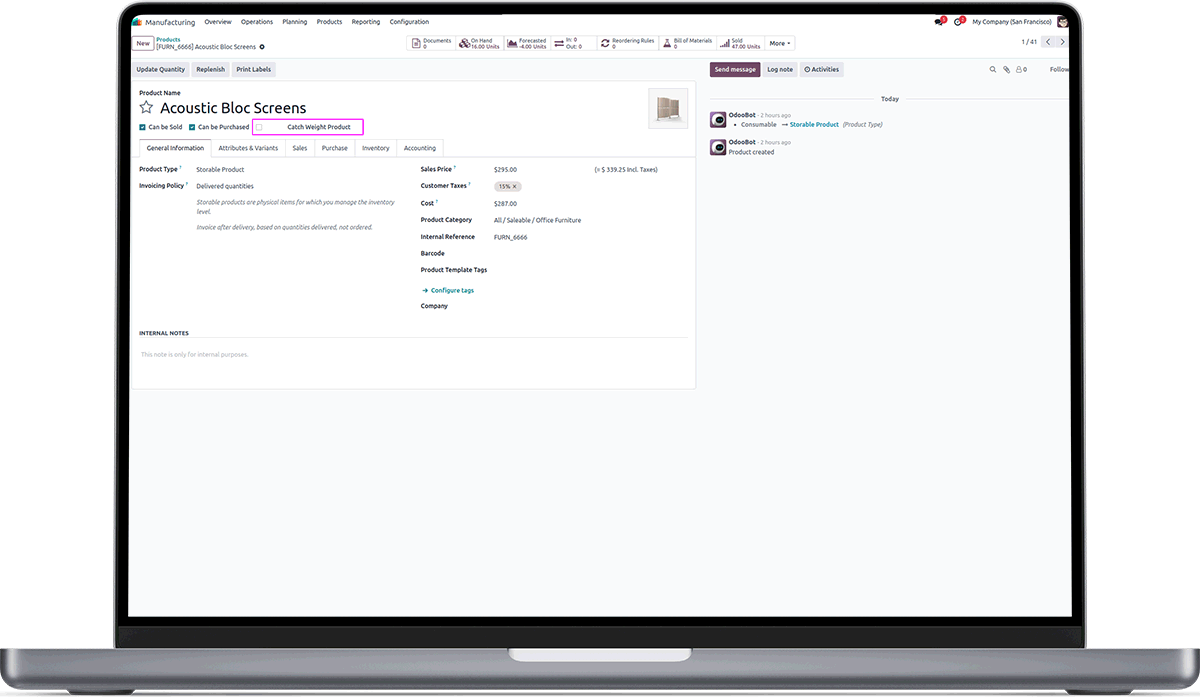This screenshot has width=1200, height=697.
Task: Open the Sold 47.00 Units stat button
Action: 740,43
